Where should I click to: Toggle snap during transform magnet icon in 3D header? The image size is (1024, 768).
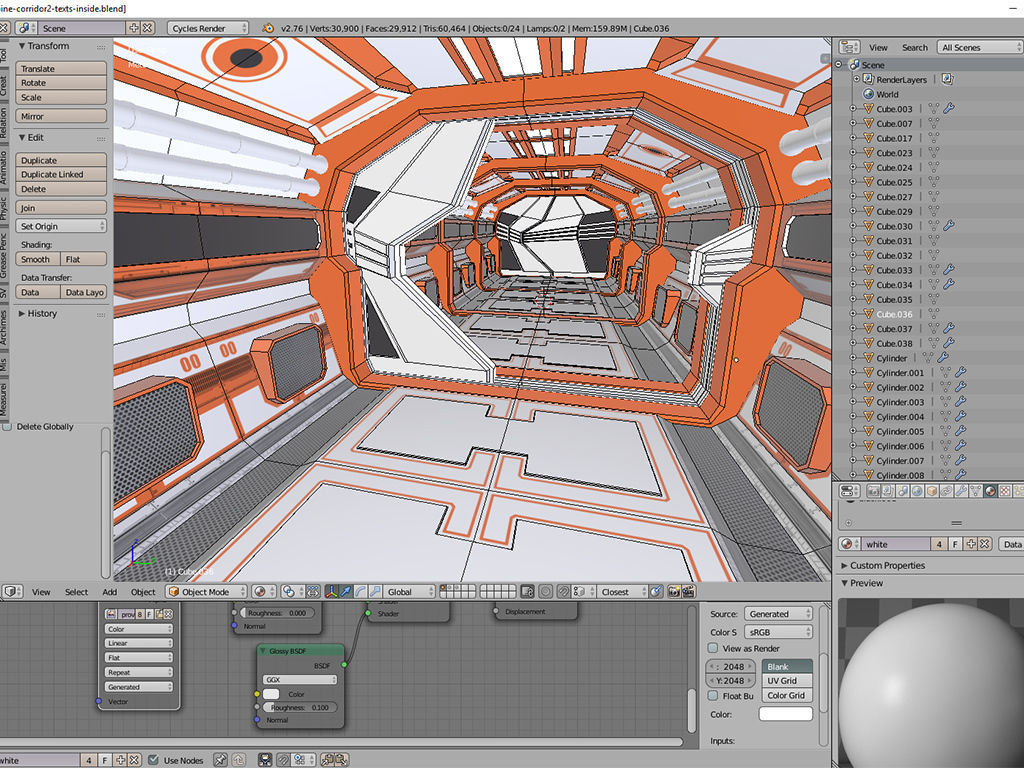coord(563,592)
